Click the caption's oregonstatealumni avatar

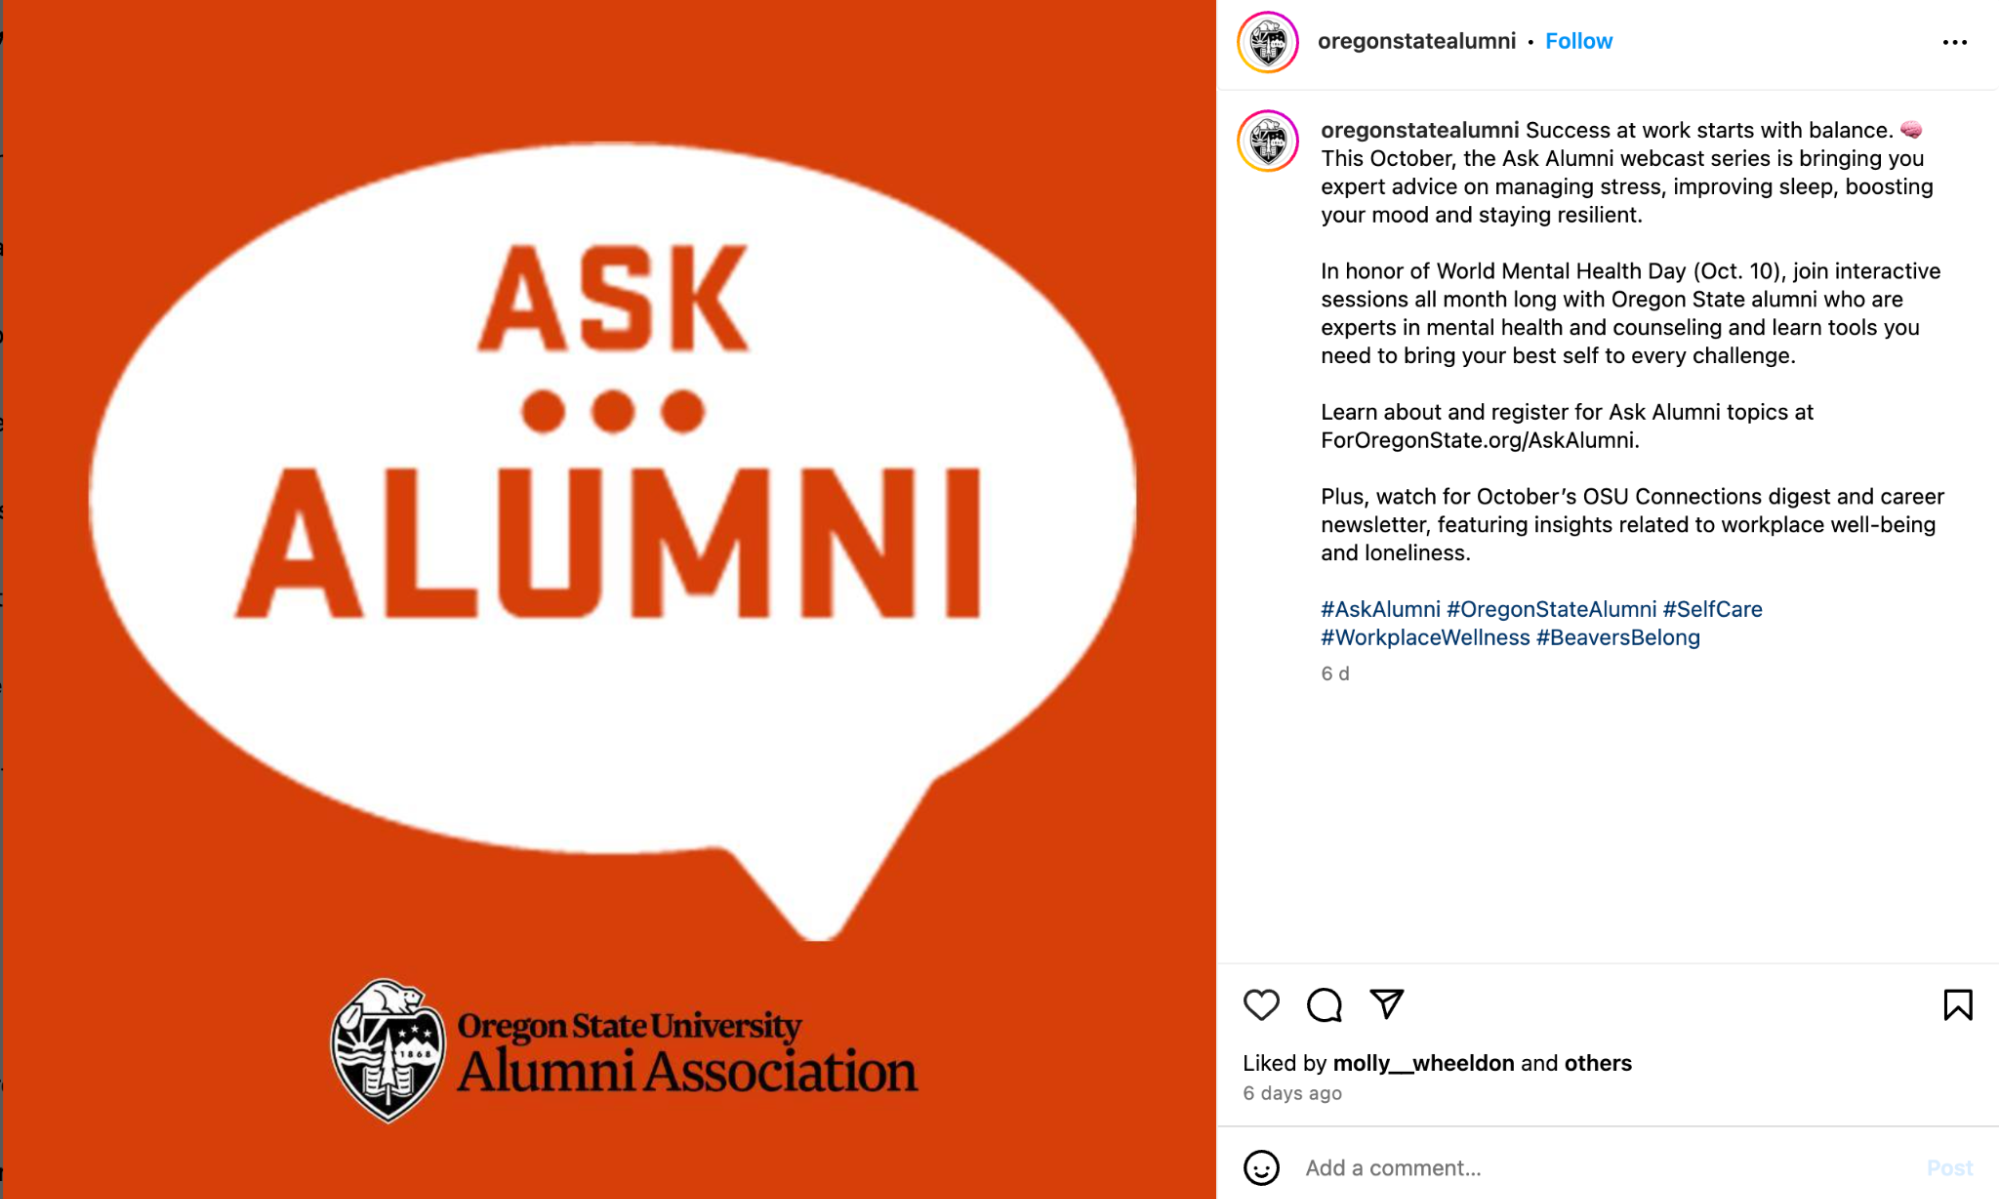(1268, 141)
